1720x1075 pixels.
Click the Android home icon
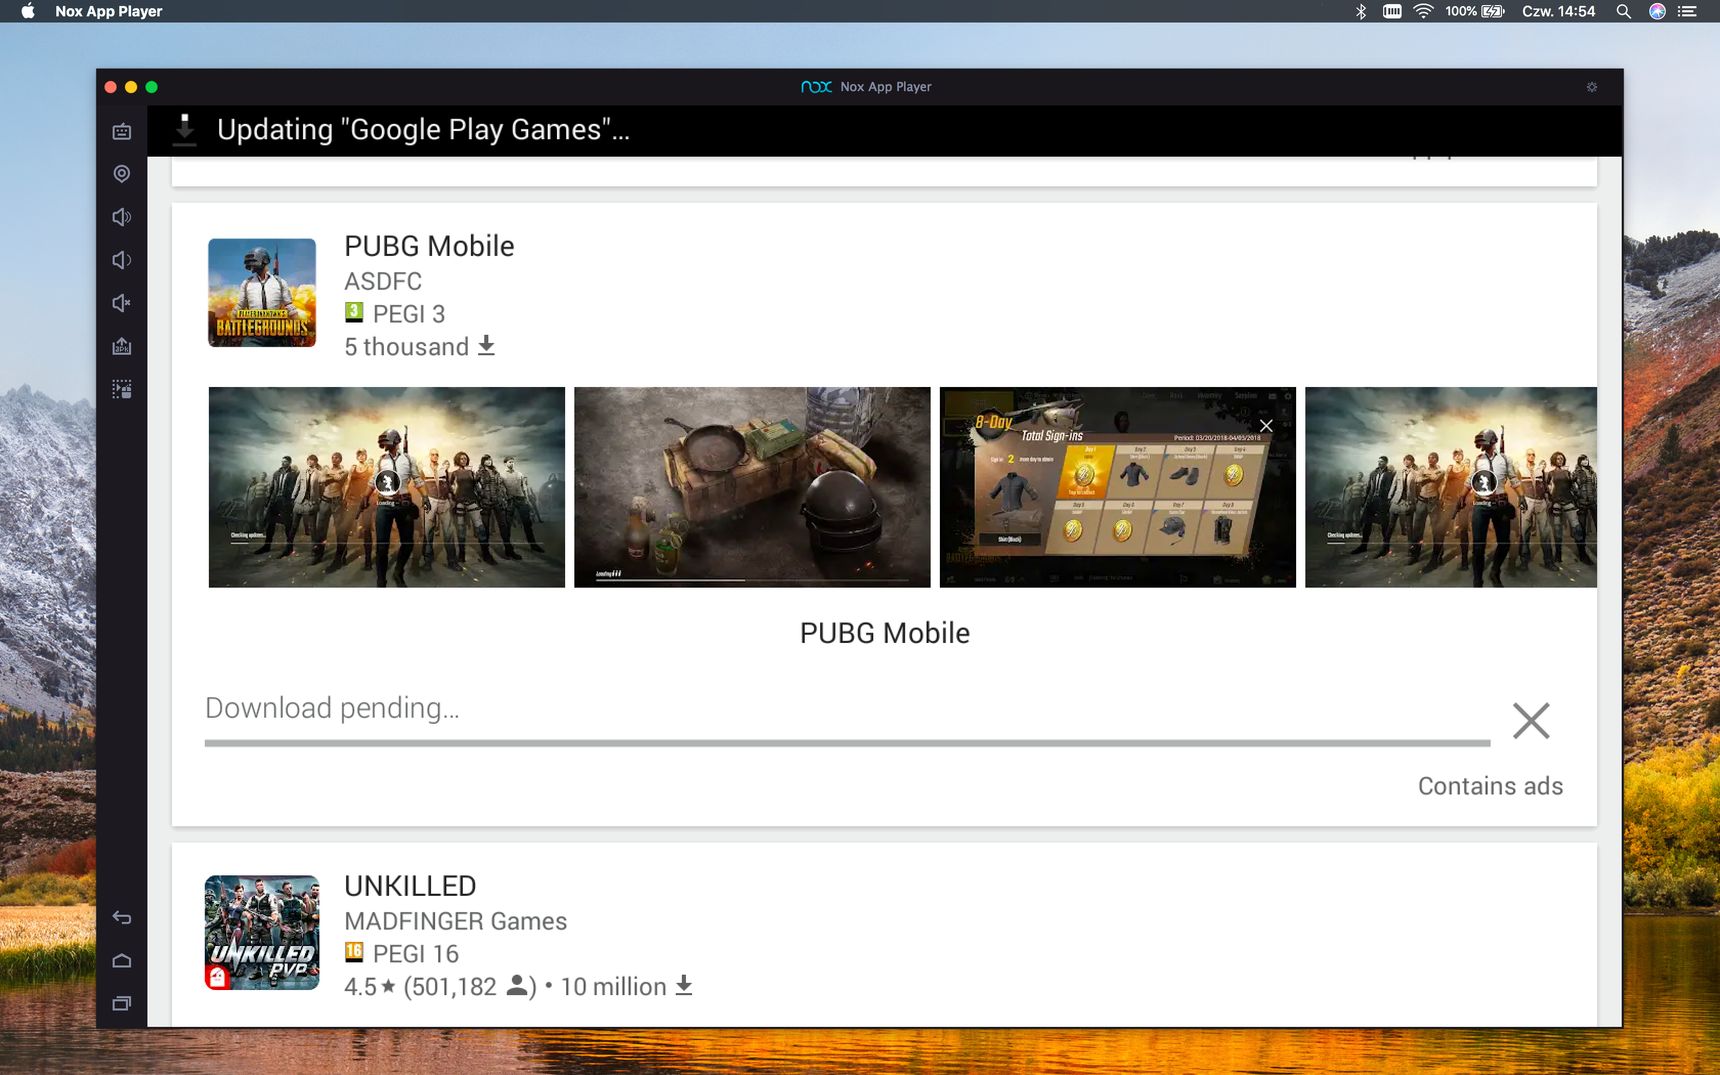click(x=122, y=961)
